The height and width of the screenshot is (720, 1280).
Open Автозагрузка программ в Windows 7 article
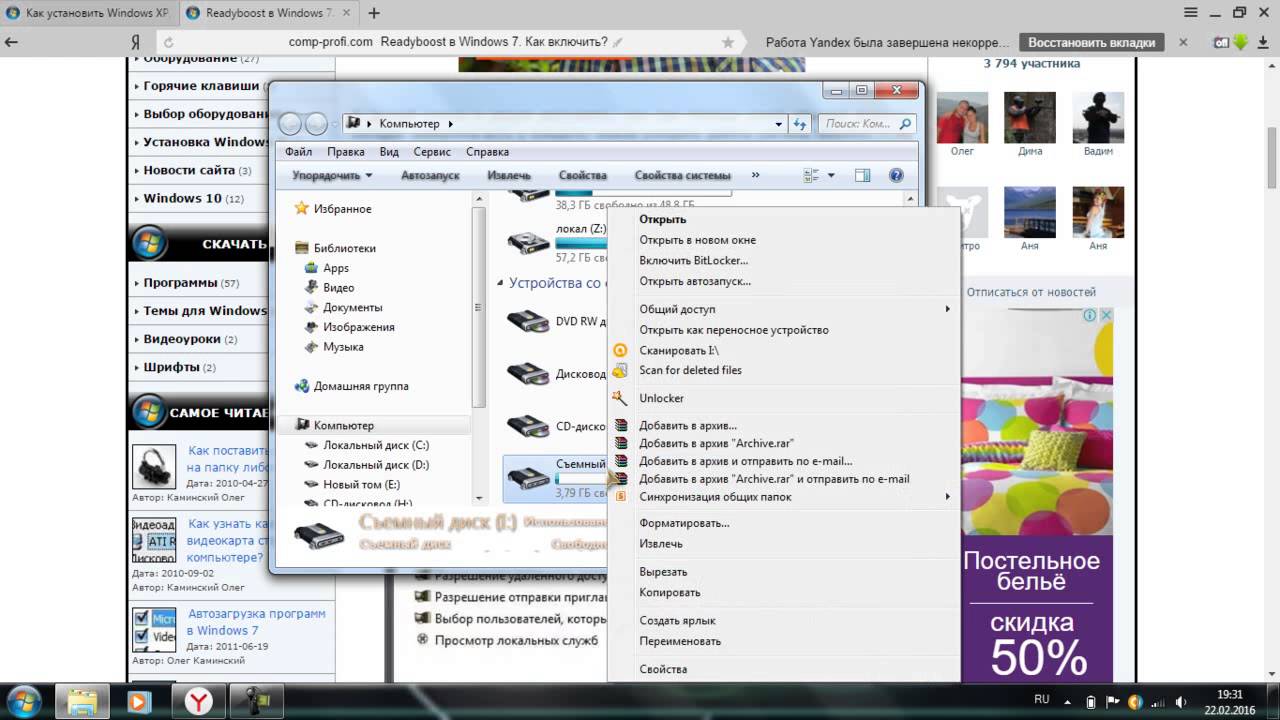coord(256,622)
